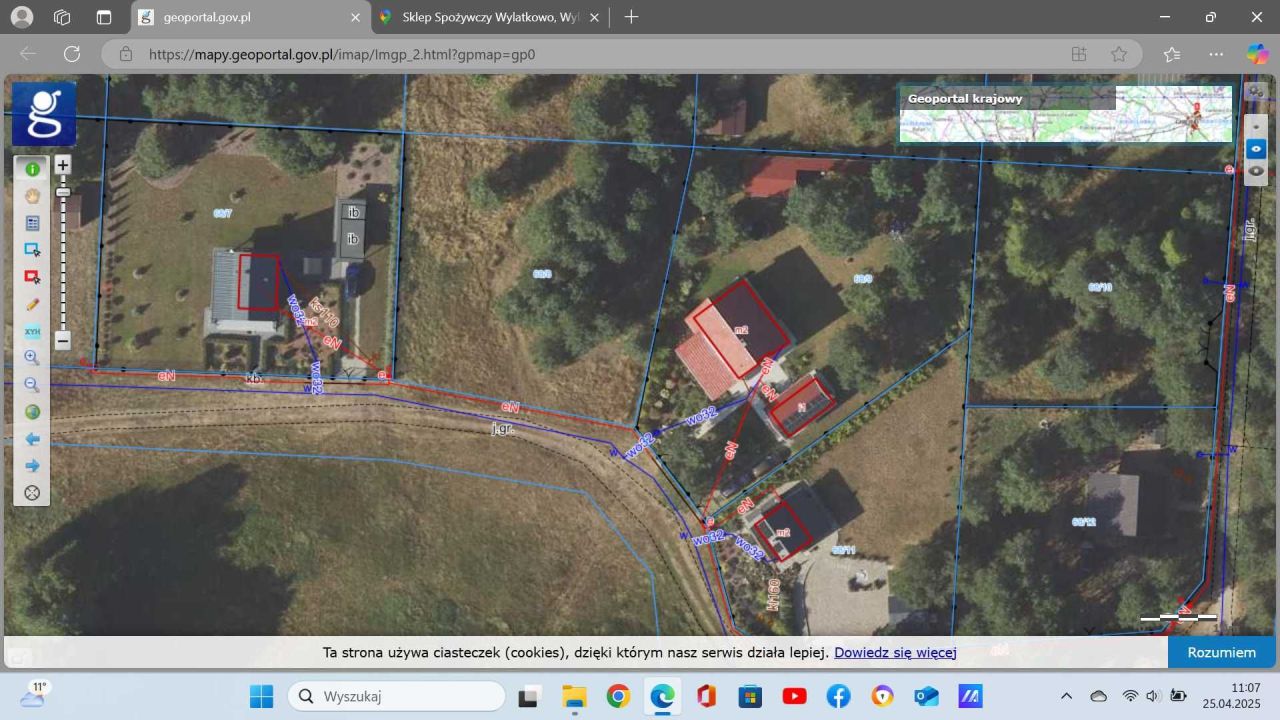
Task: Go to previous map view arrow
Action: click(32, 439)
